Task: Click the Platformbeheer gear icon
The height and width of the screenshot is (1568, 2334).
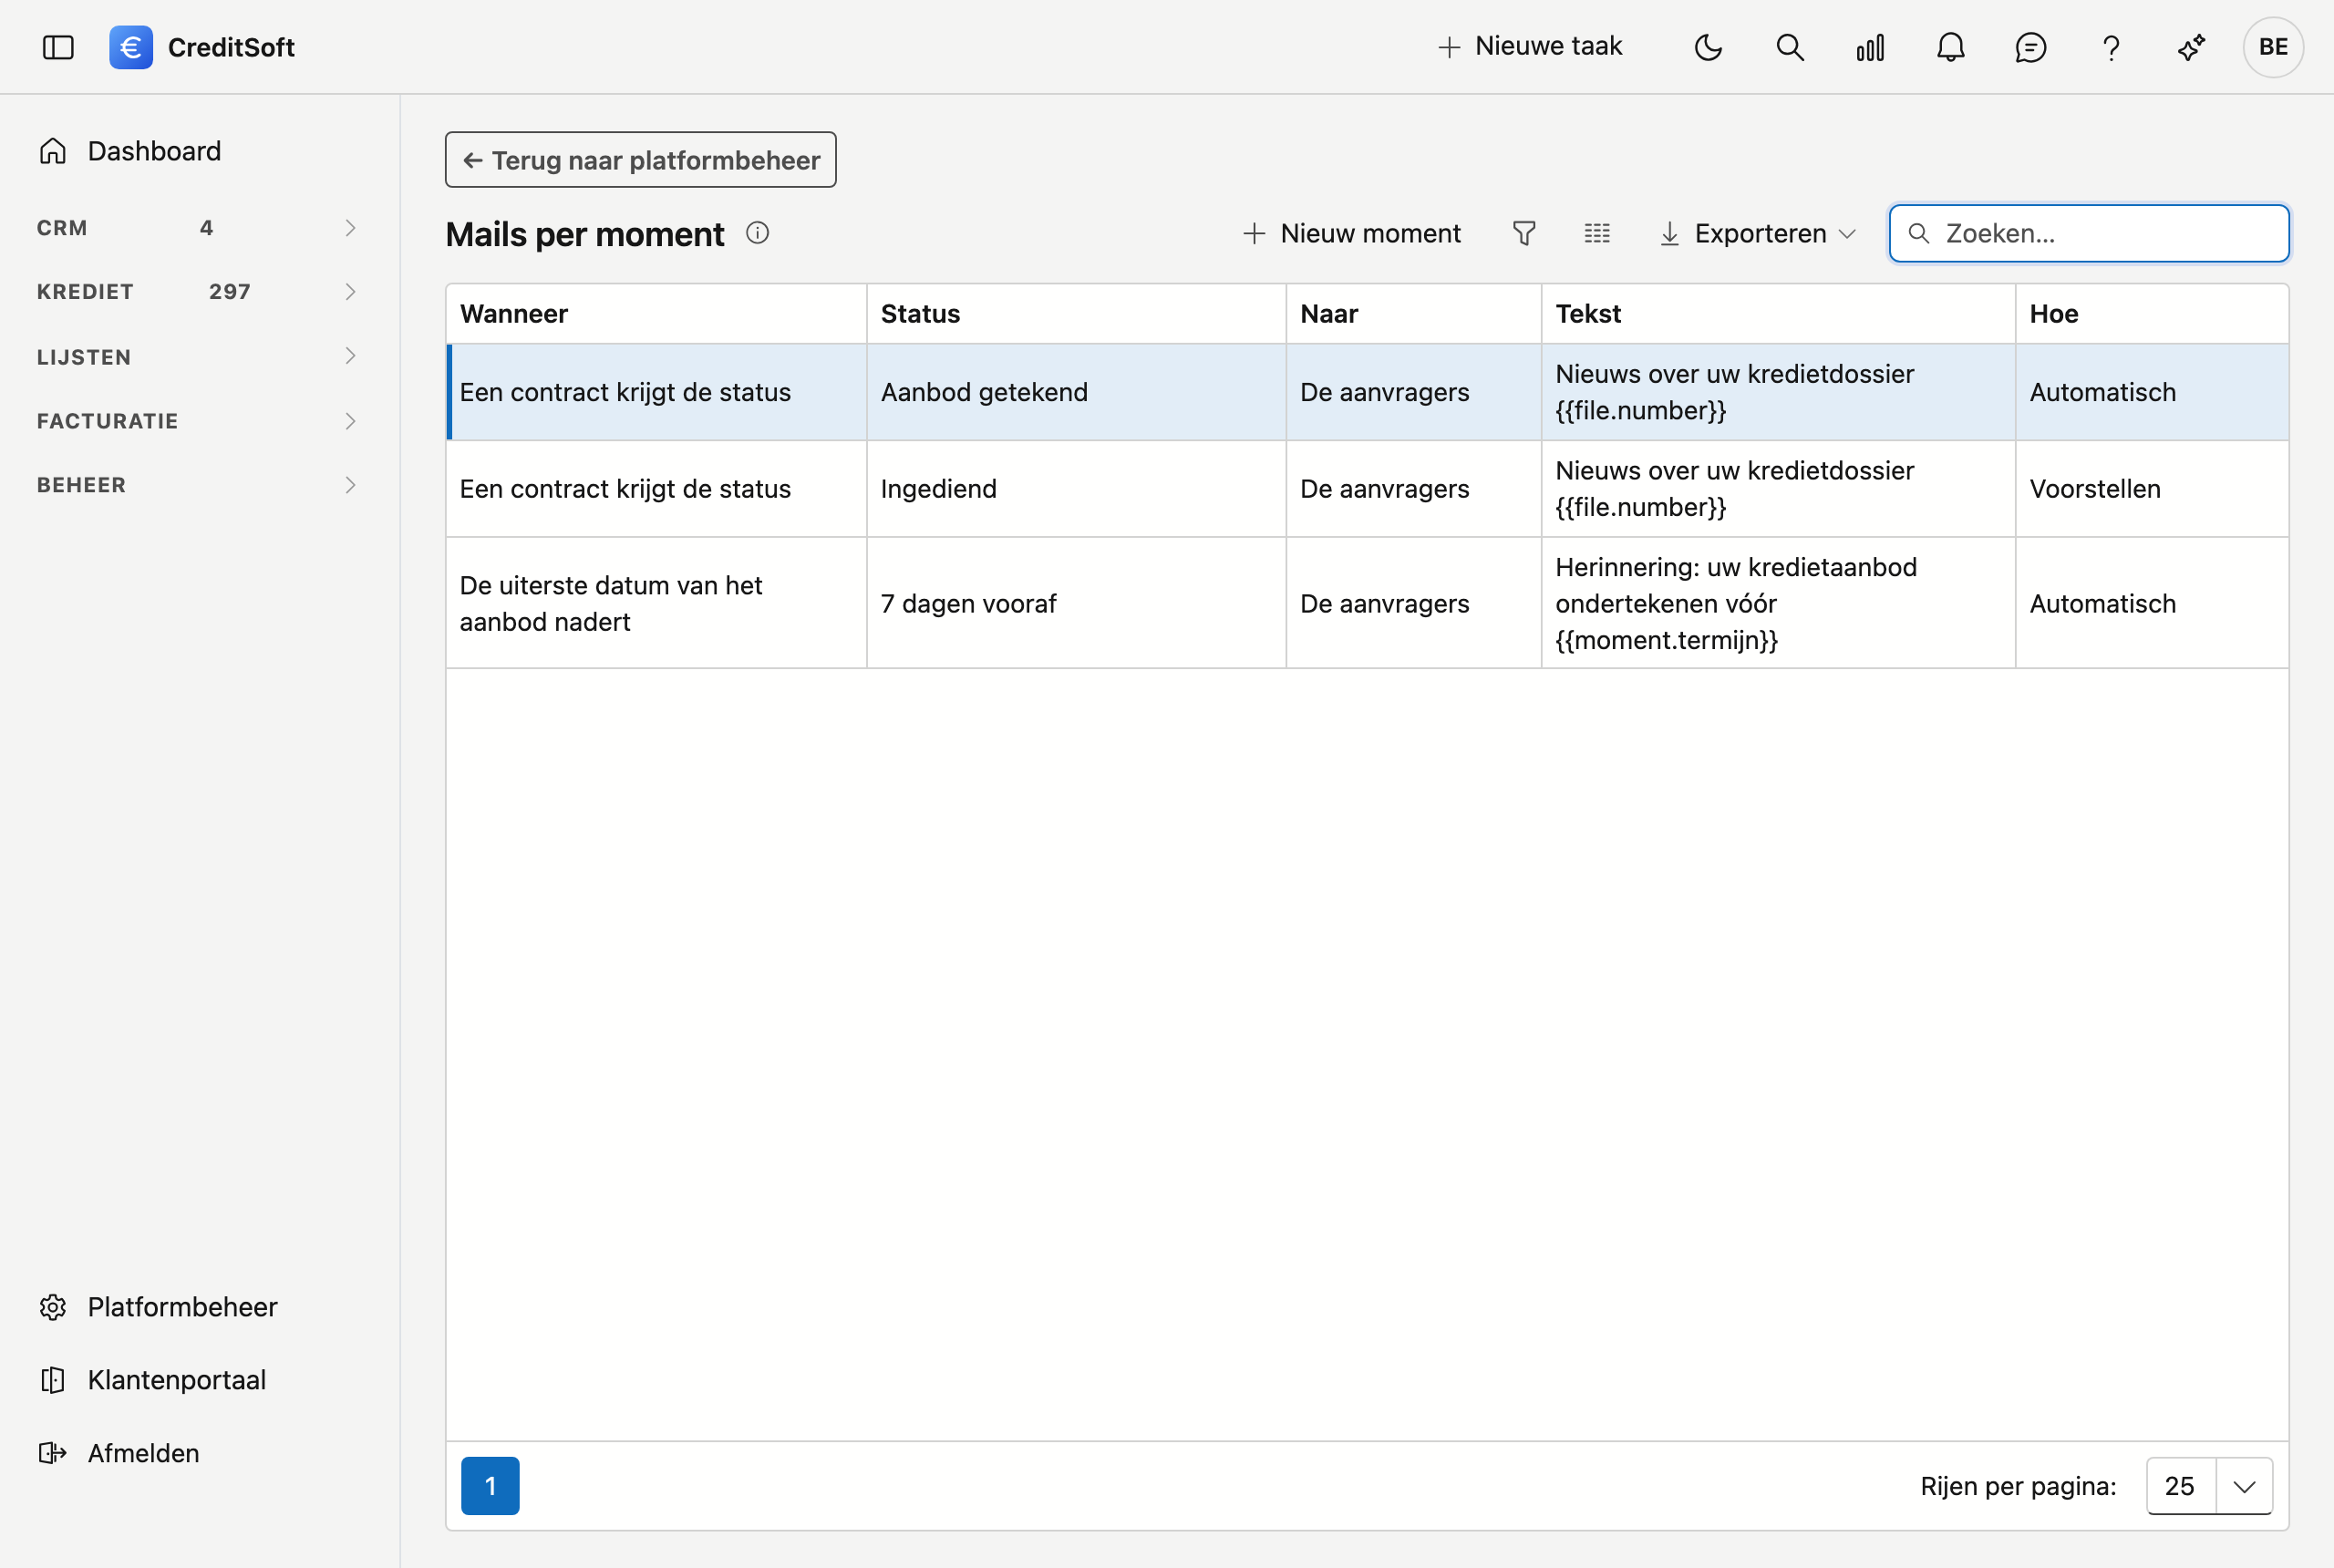Action: click(53, 1307)
